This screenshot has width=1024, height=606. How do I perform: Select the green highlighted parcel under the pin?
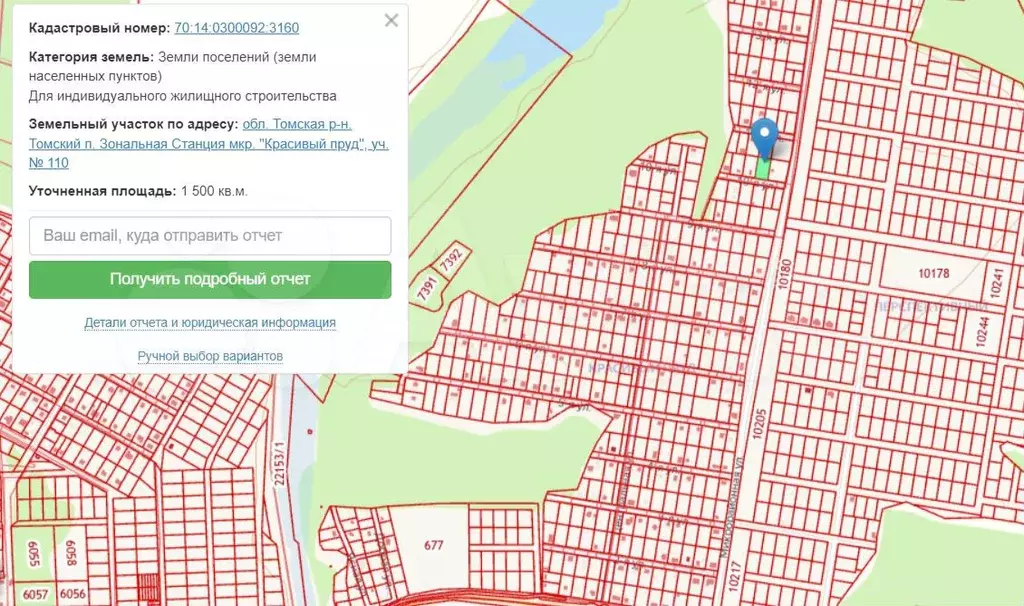pos(763,170)
